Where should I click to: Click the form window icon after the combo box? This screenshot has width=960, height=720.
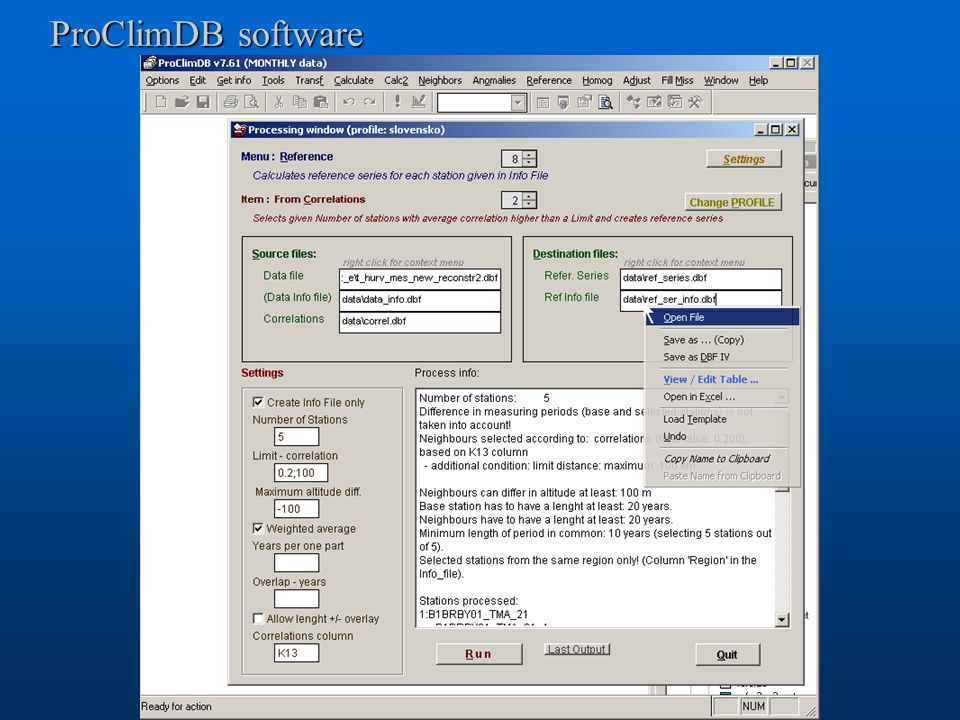[x=542, y=103]
